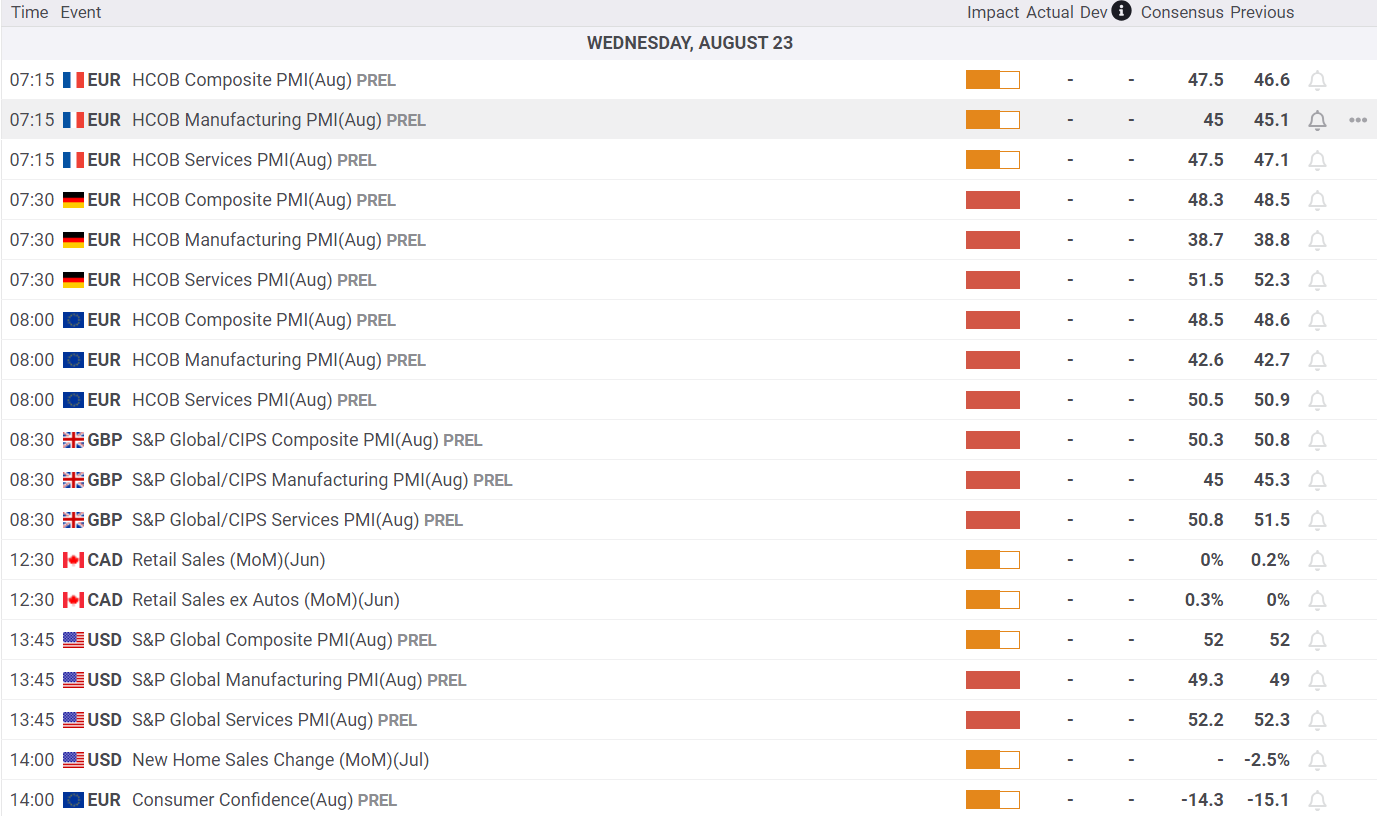Set alert bell for Eurozone HCOB Services PMI

coord(1318,400)
